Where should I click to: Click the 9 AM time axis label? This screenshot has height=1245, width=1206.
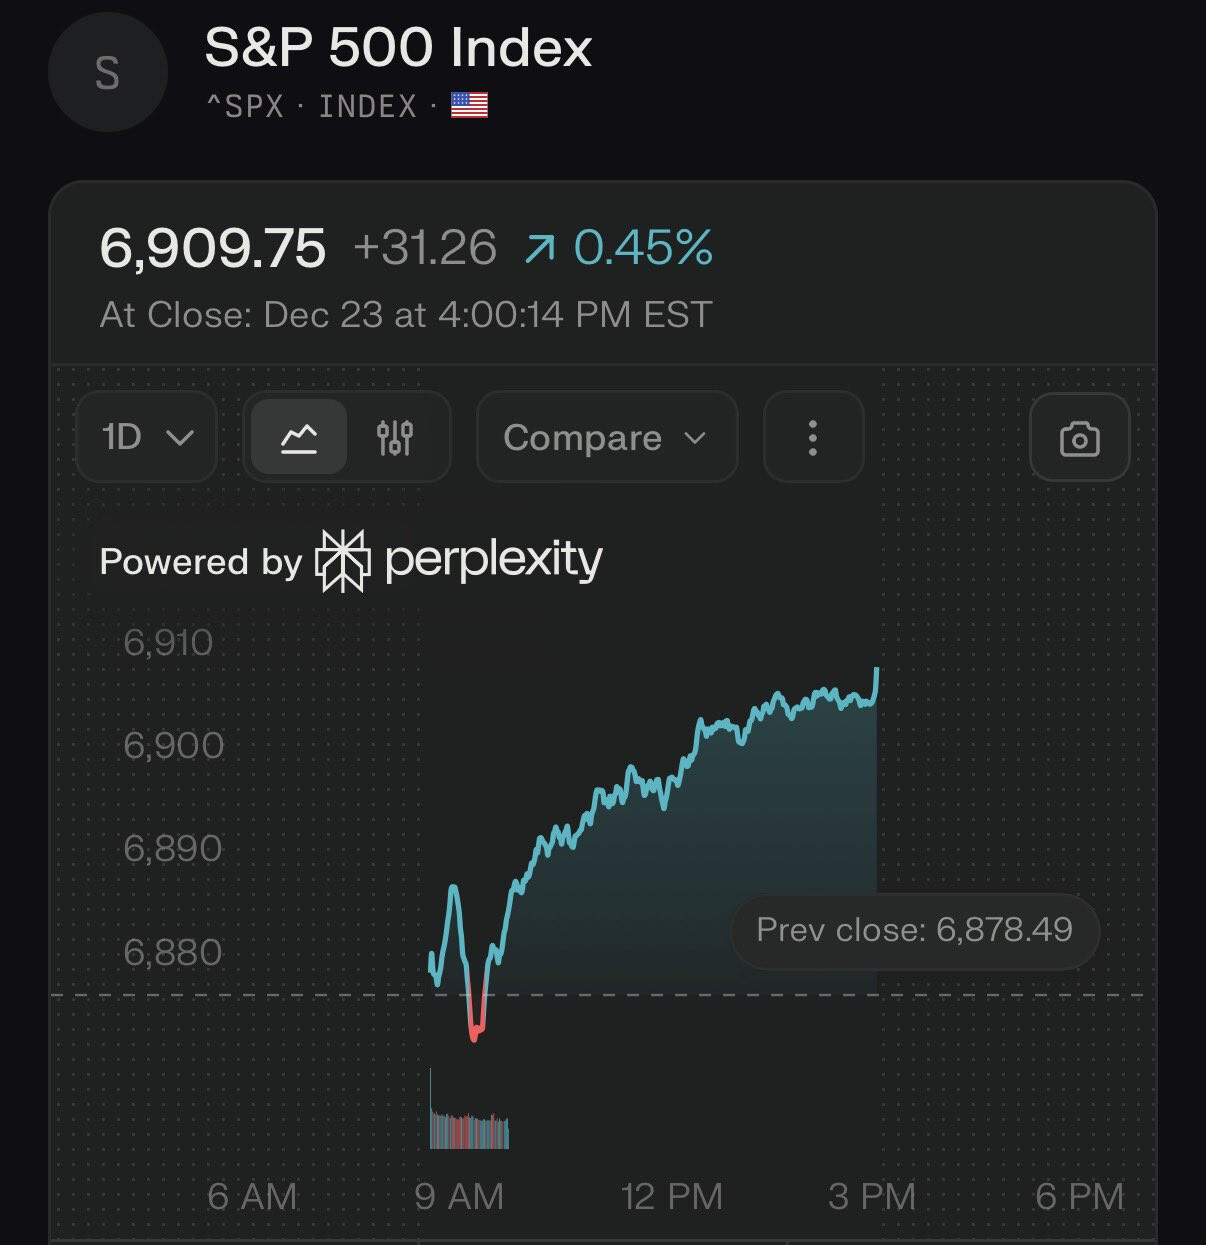459,1196
